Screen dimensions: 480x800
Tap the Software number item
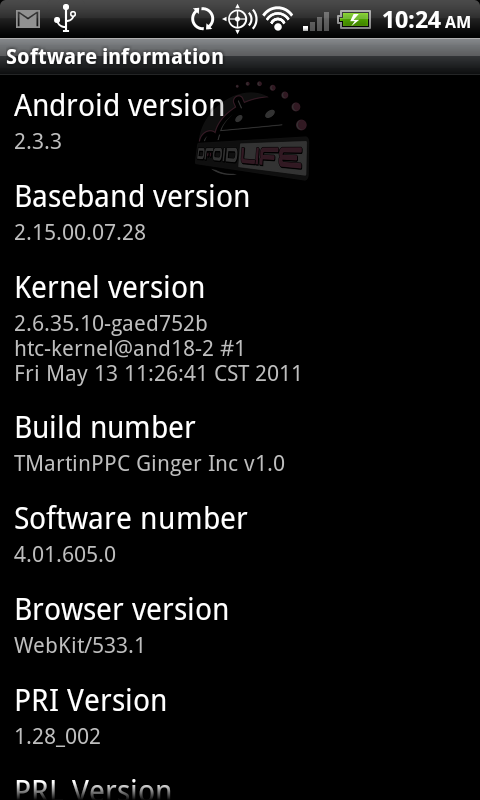tap(240, 535)
